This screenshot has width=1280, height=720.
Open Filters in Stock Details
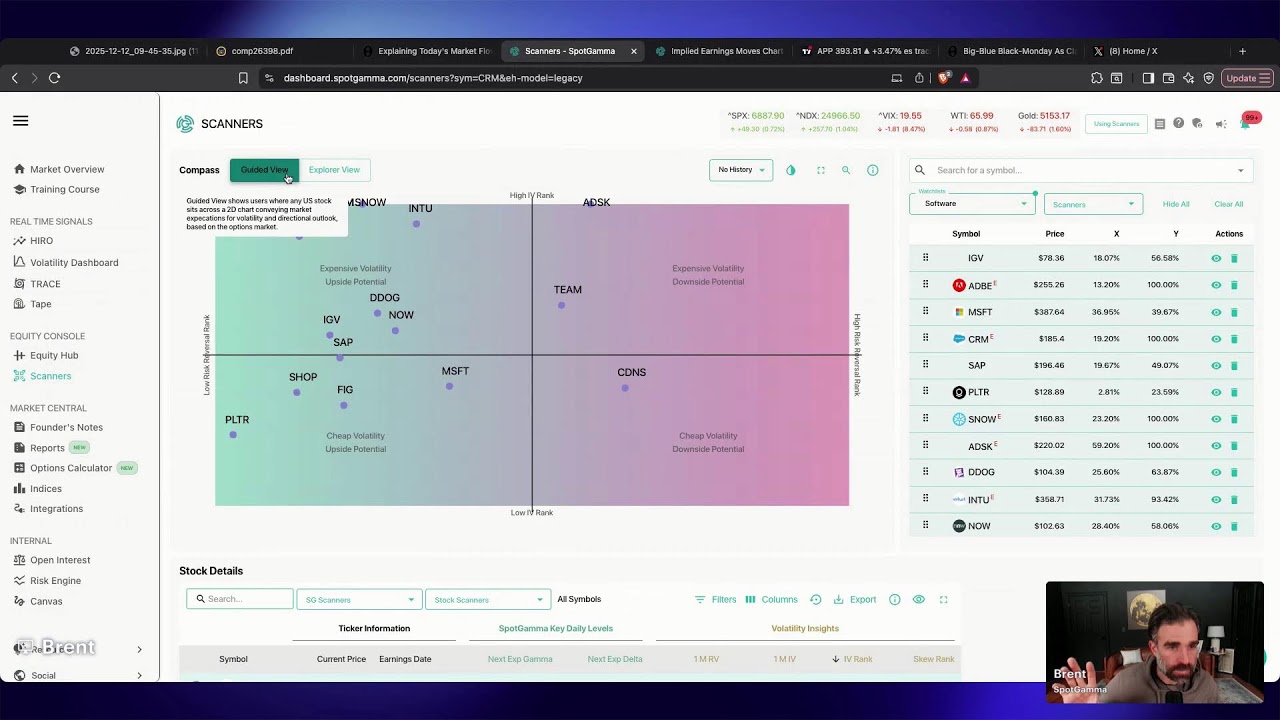coord(715,600)
